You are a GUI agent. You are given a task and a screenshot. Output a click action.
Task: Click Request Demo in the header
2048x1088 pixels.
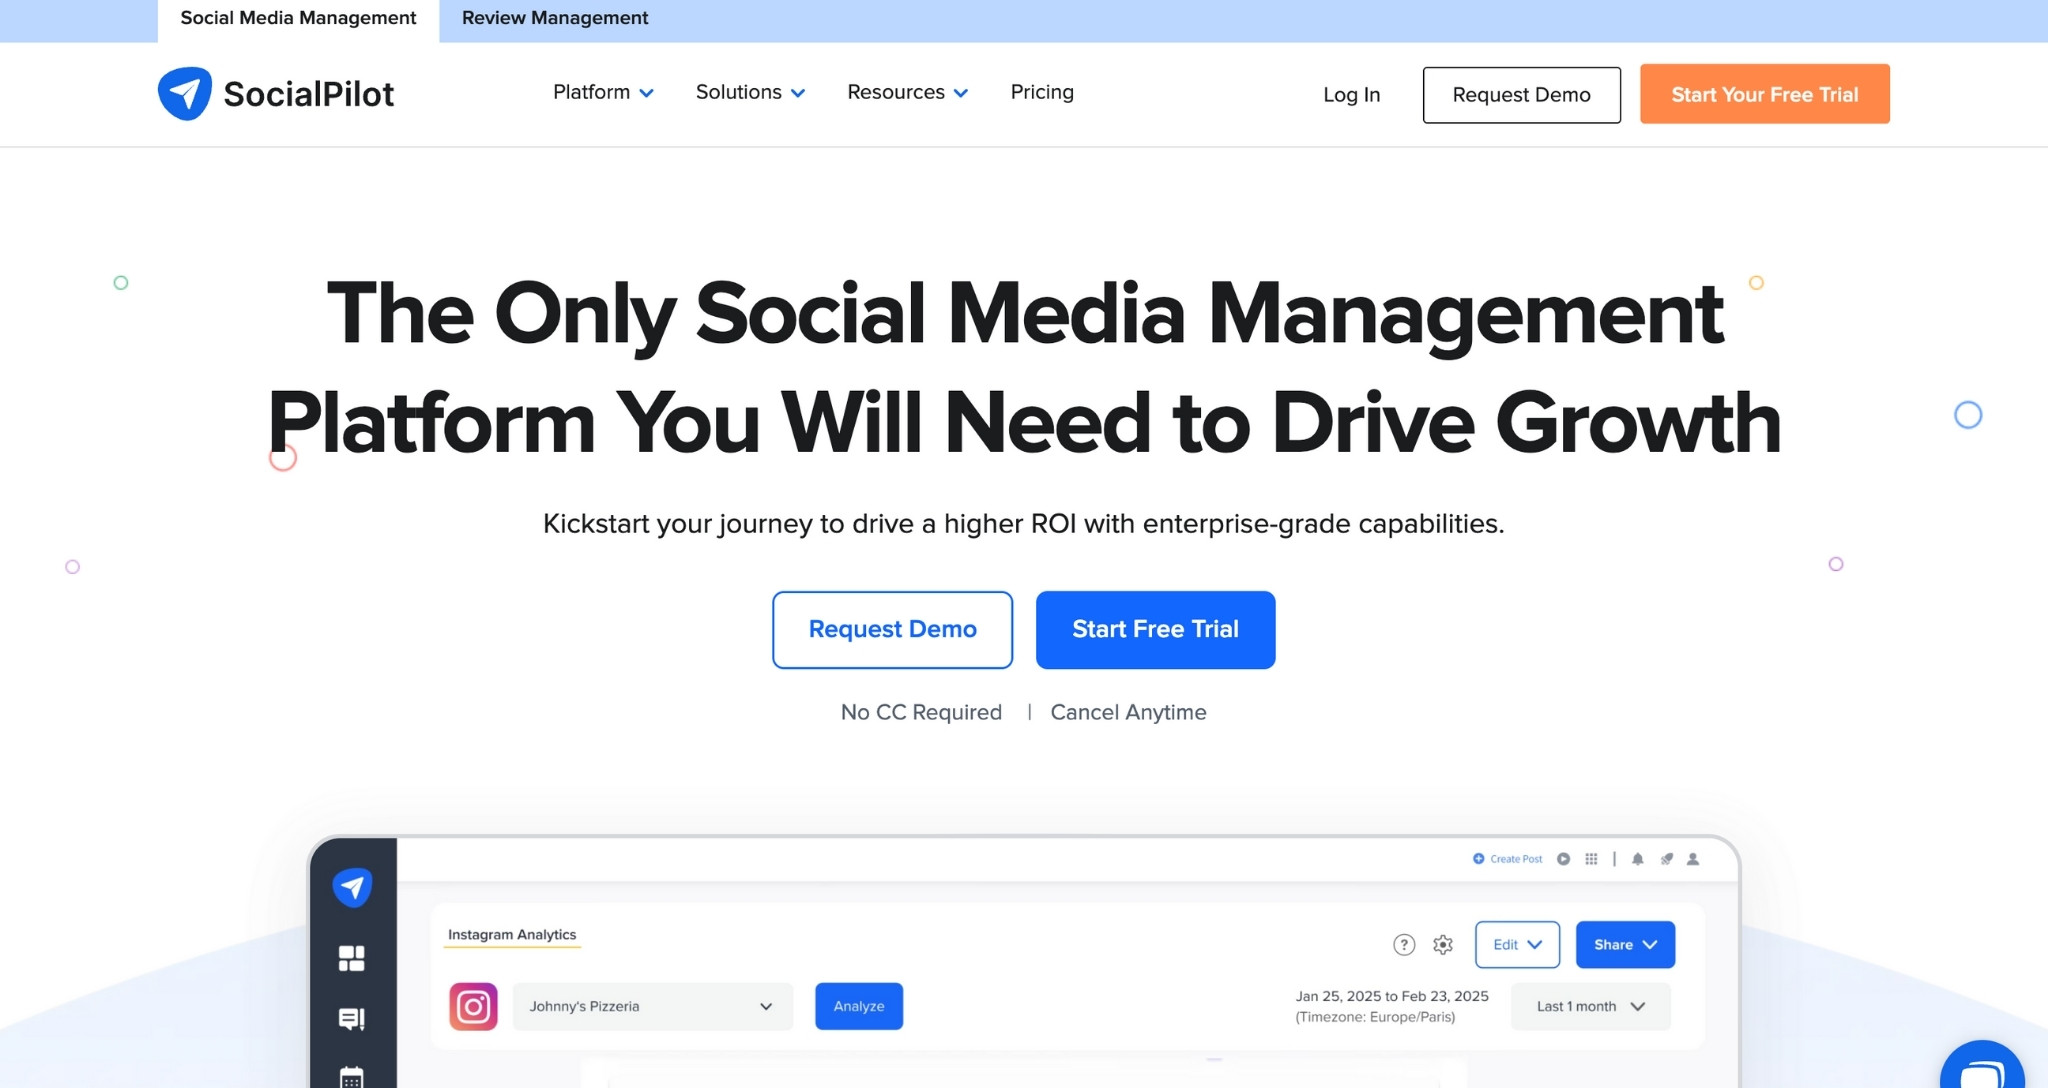coord(1521,95)
